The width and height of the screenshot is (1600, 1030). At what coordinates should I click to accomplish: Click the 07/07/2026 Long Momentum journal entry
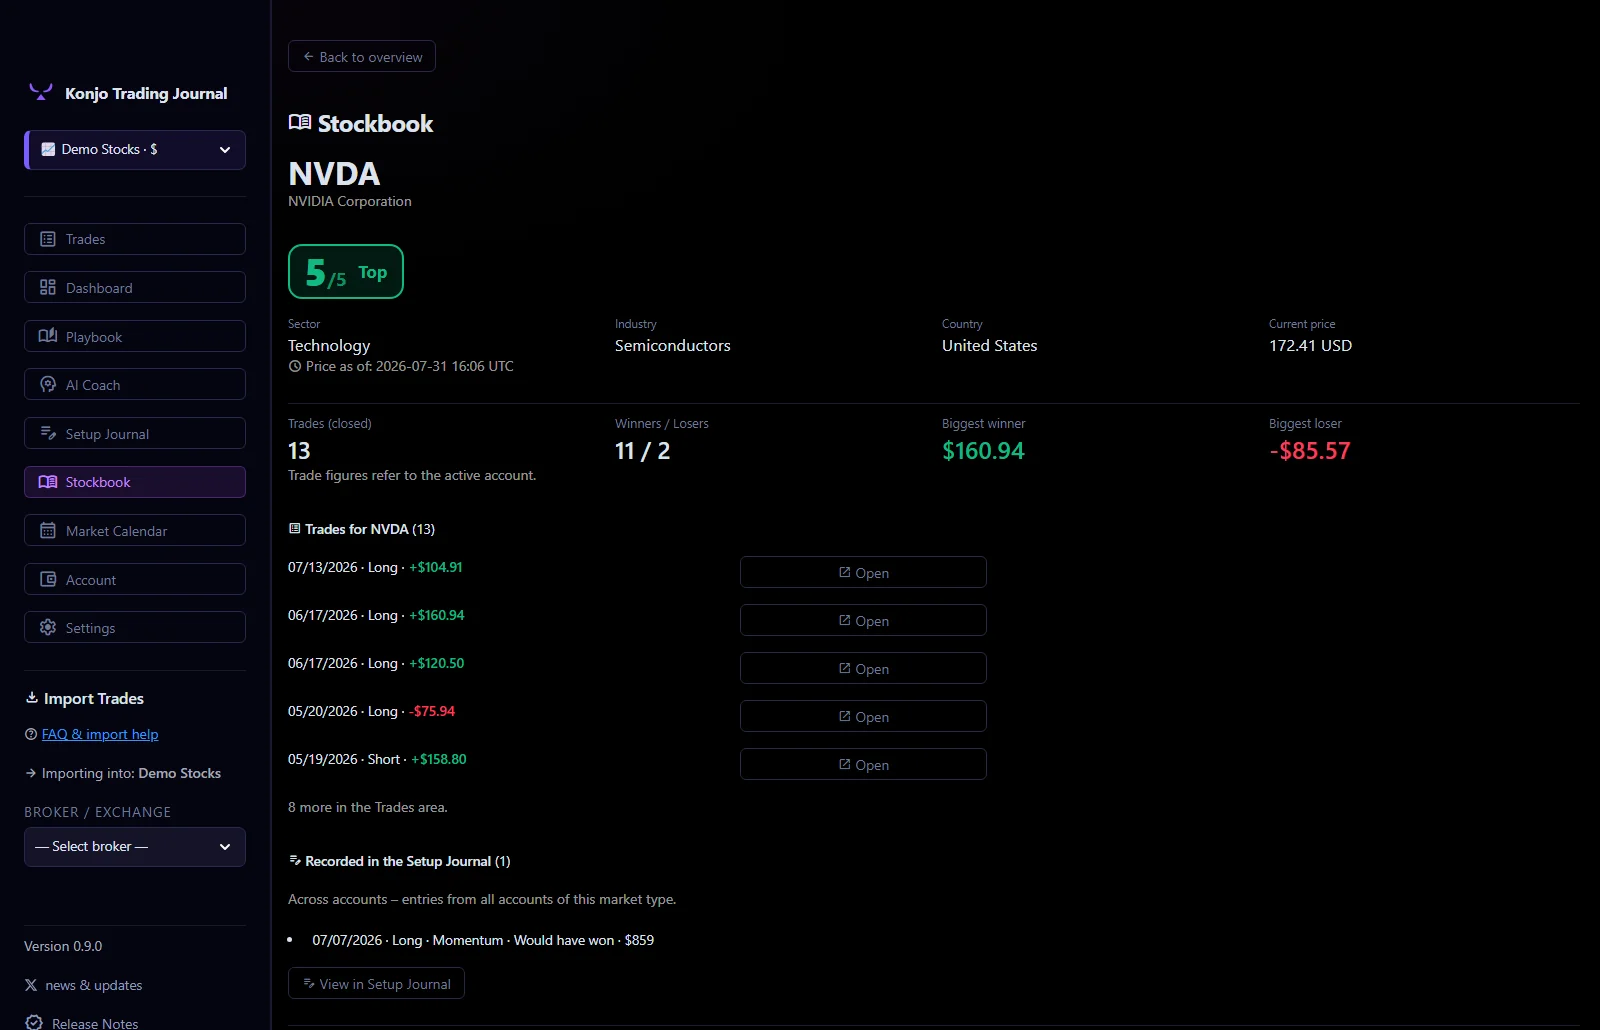tap(483, 940)
